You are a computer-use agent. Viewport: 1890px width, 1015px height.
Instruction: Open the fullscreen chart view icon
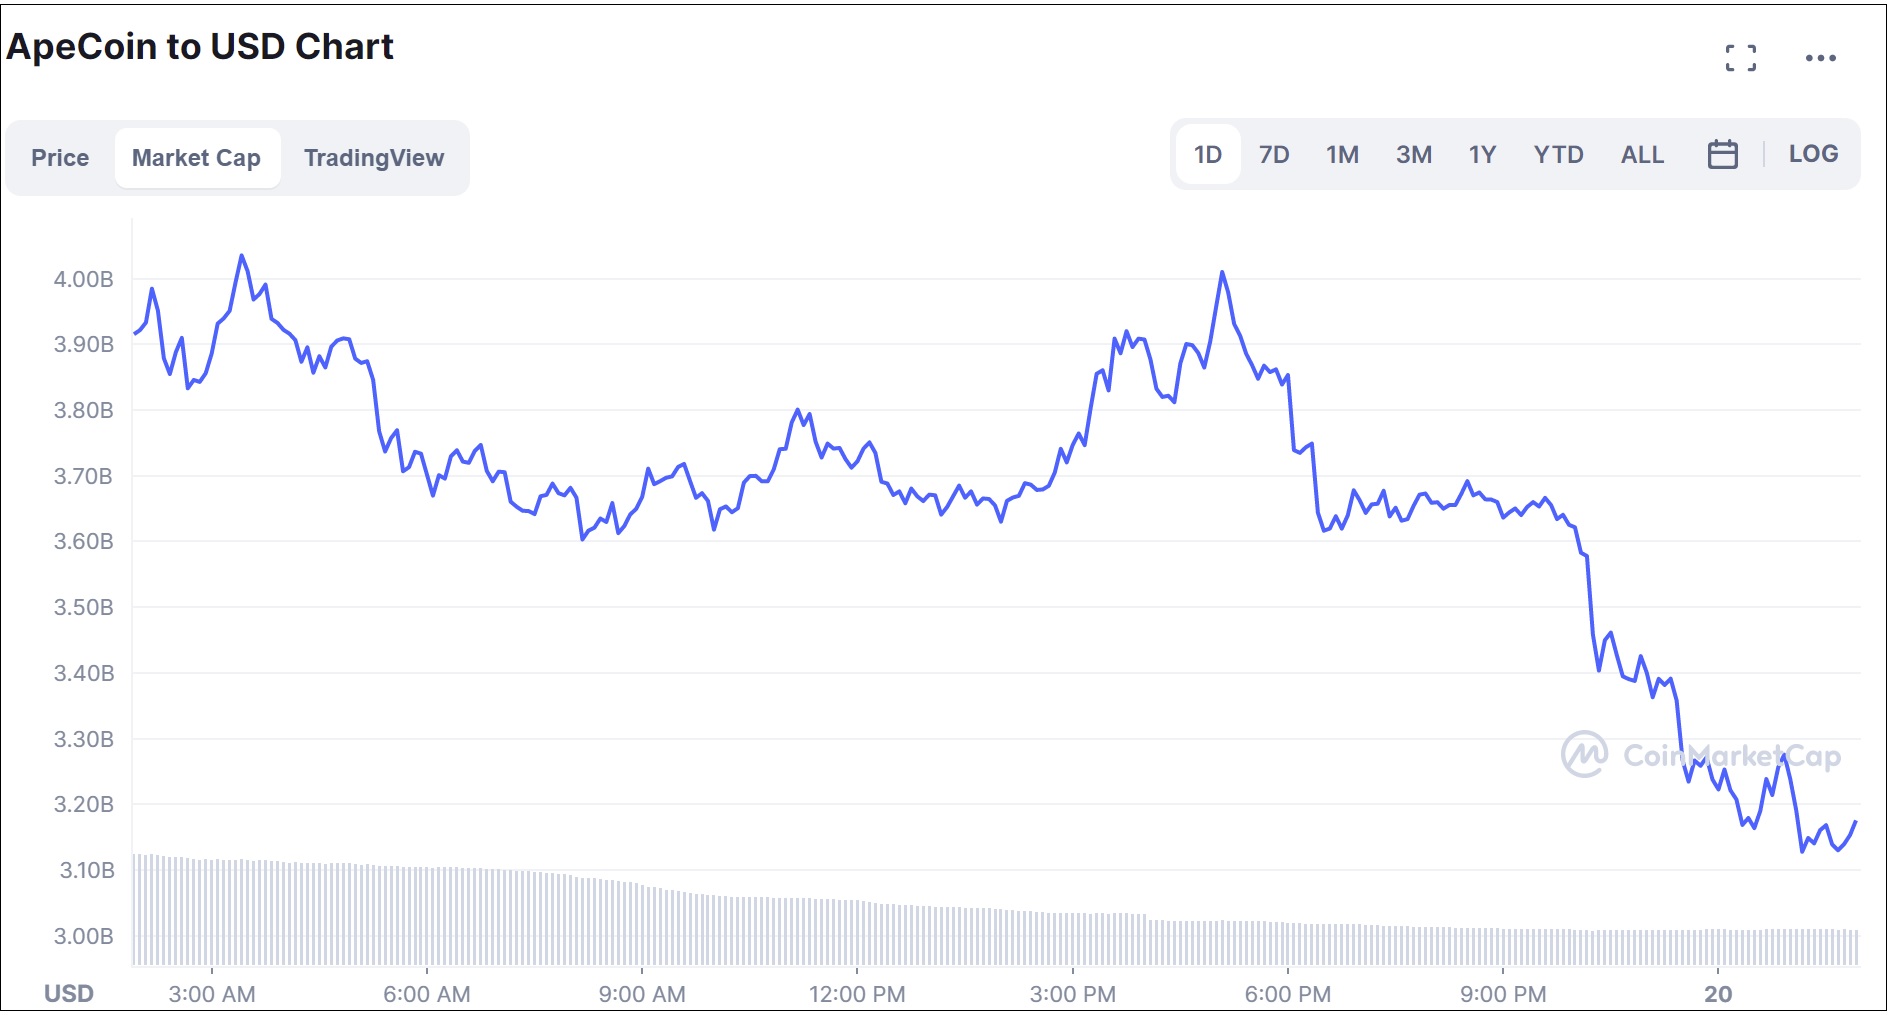tap(1742, 57)
